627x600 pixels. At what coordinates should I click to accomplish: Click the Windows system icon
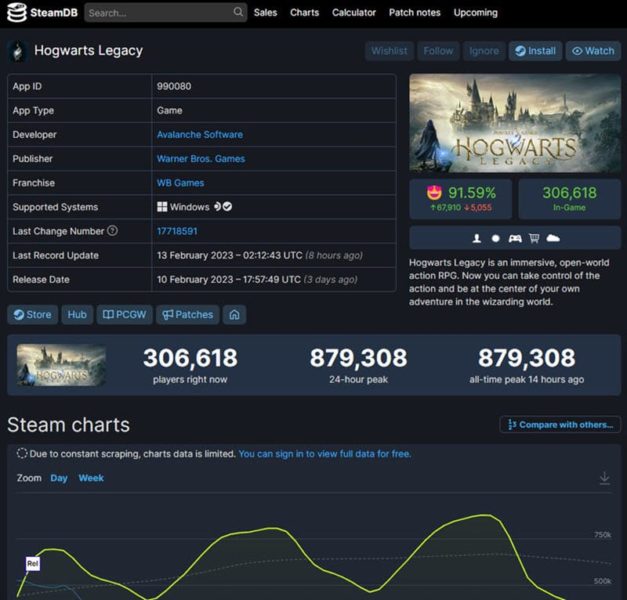(x=162, y=207)
